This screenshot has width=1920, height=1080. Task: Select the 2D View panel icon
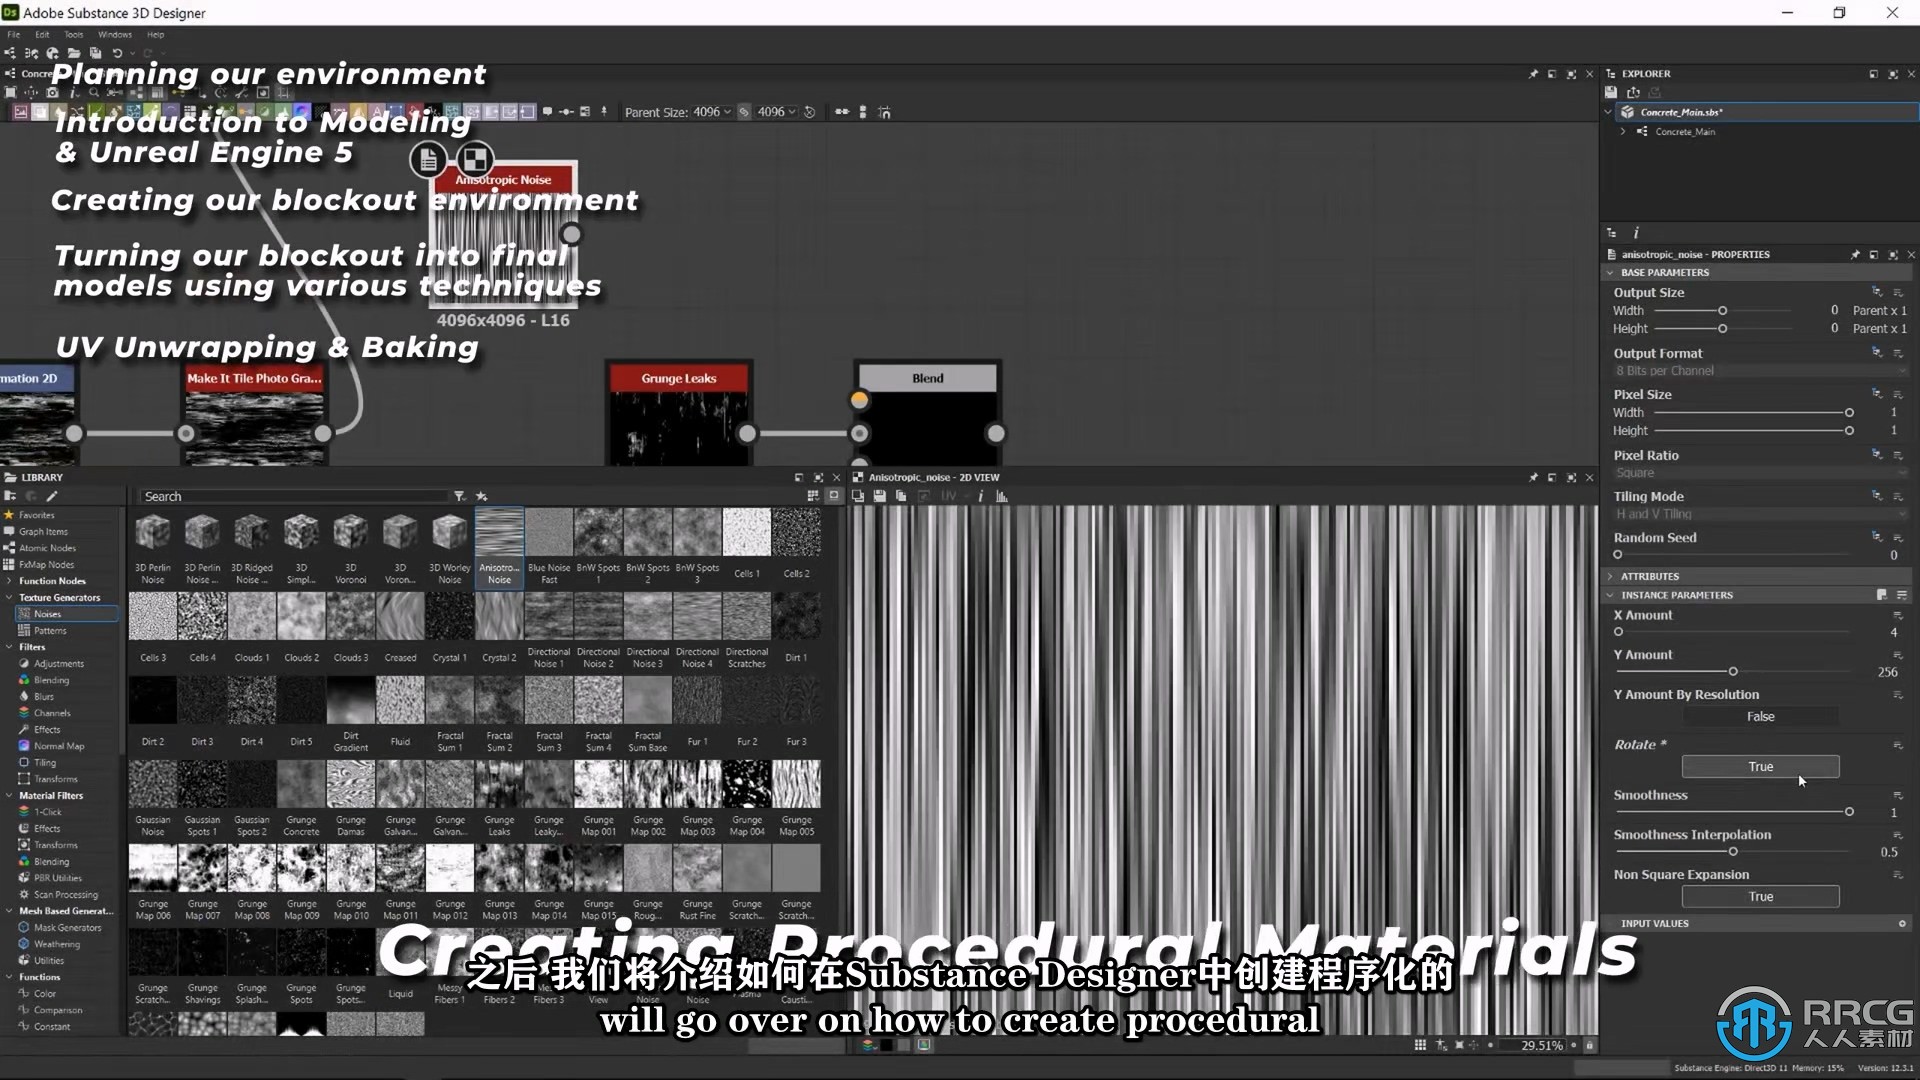(853, 476)
